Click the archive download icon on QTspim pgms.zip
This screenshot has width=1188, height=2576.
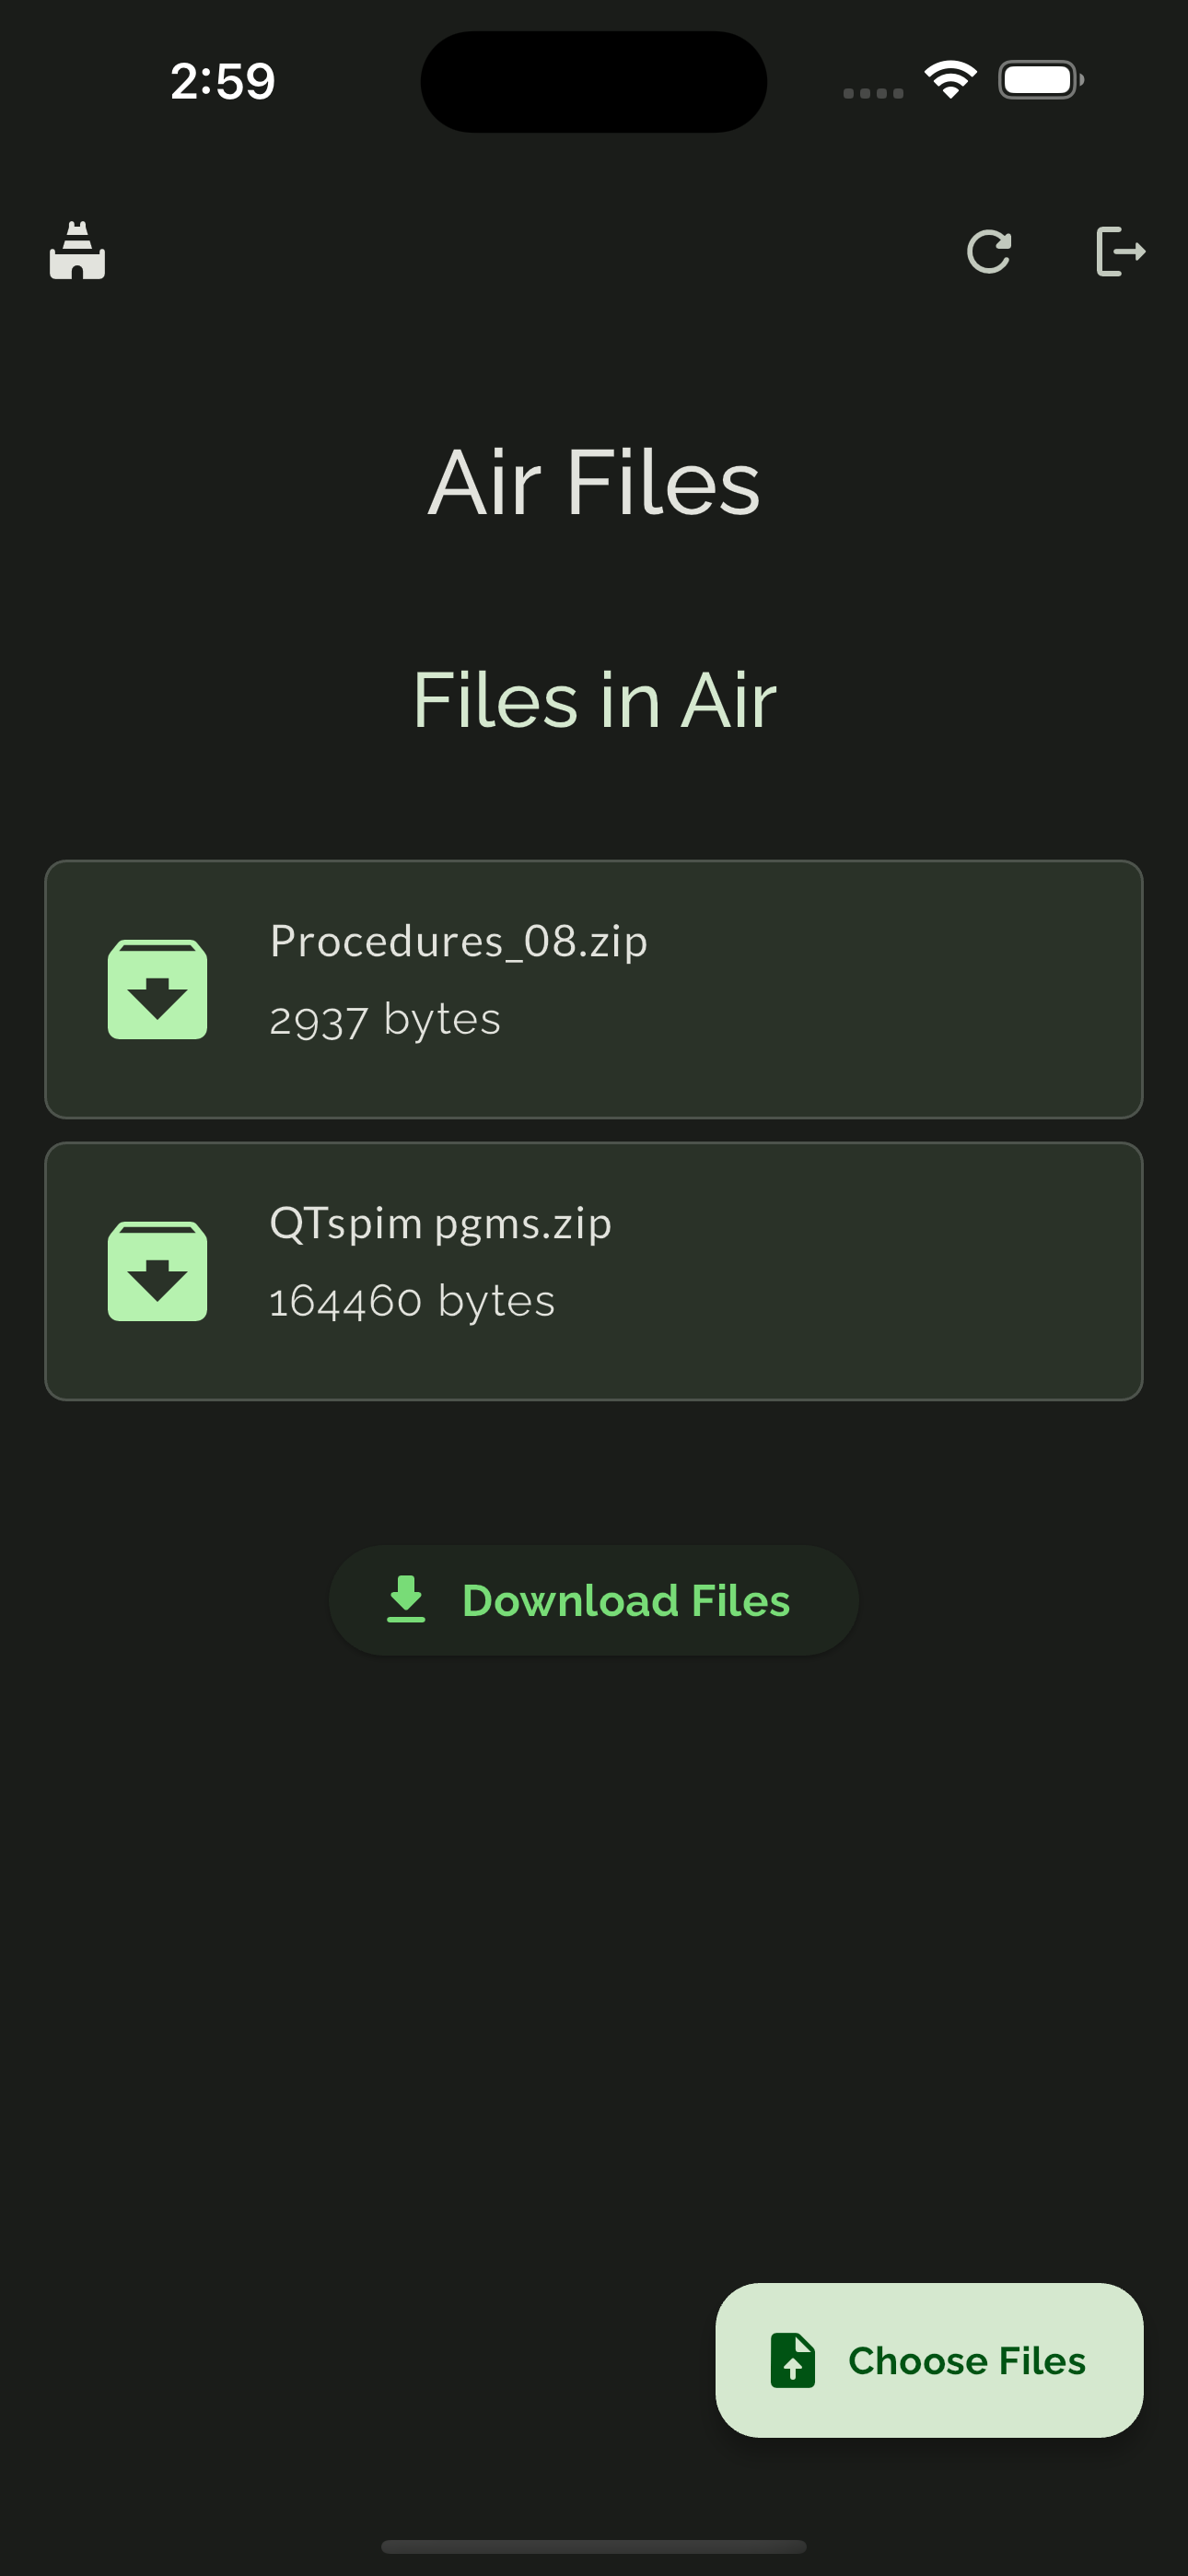[157, 1270]
